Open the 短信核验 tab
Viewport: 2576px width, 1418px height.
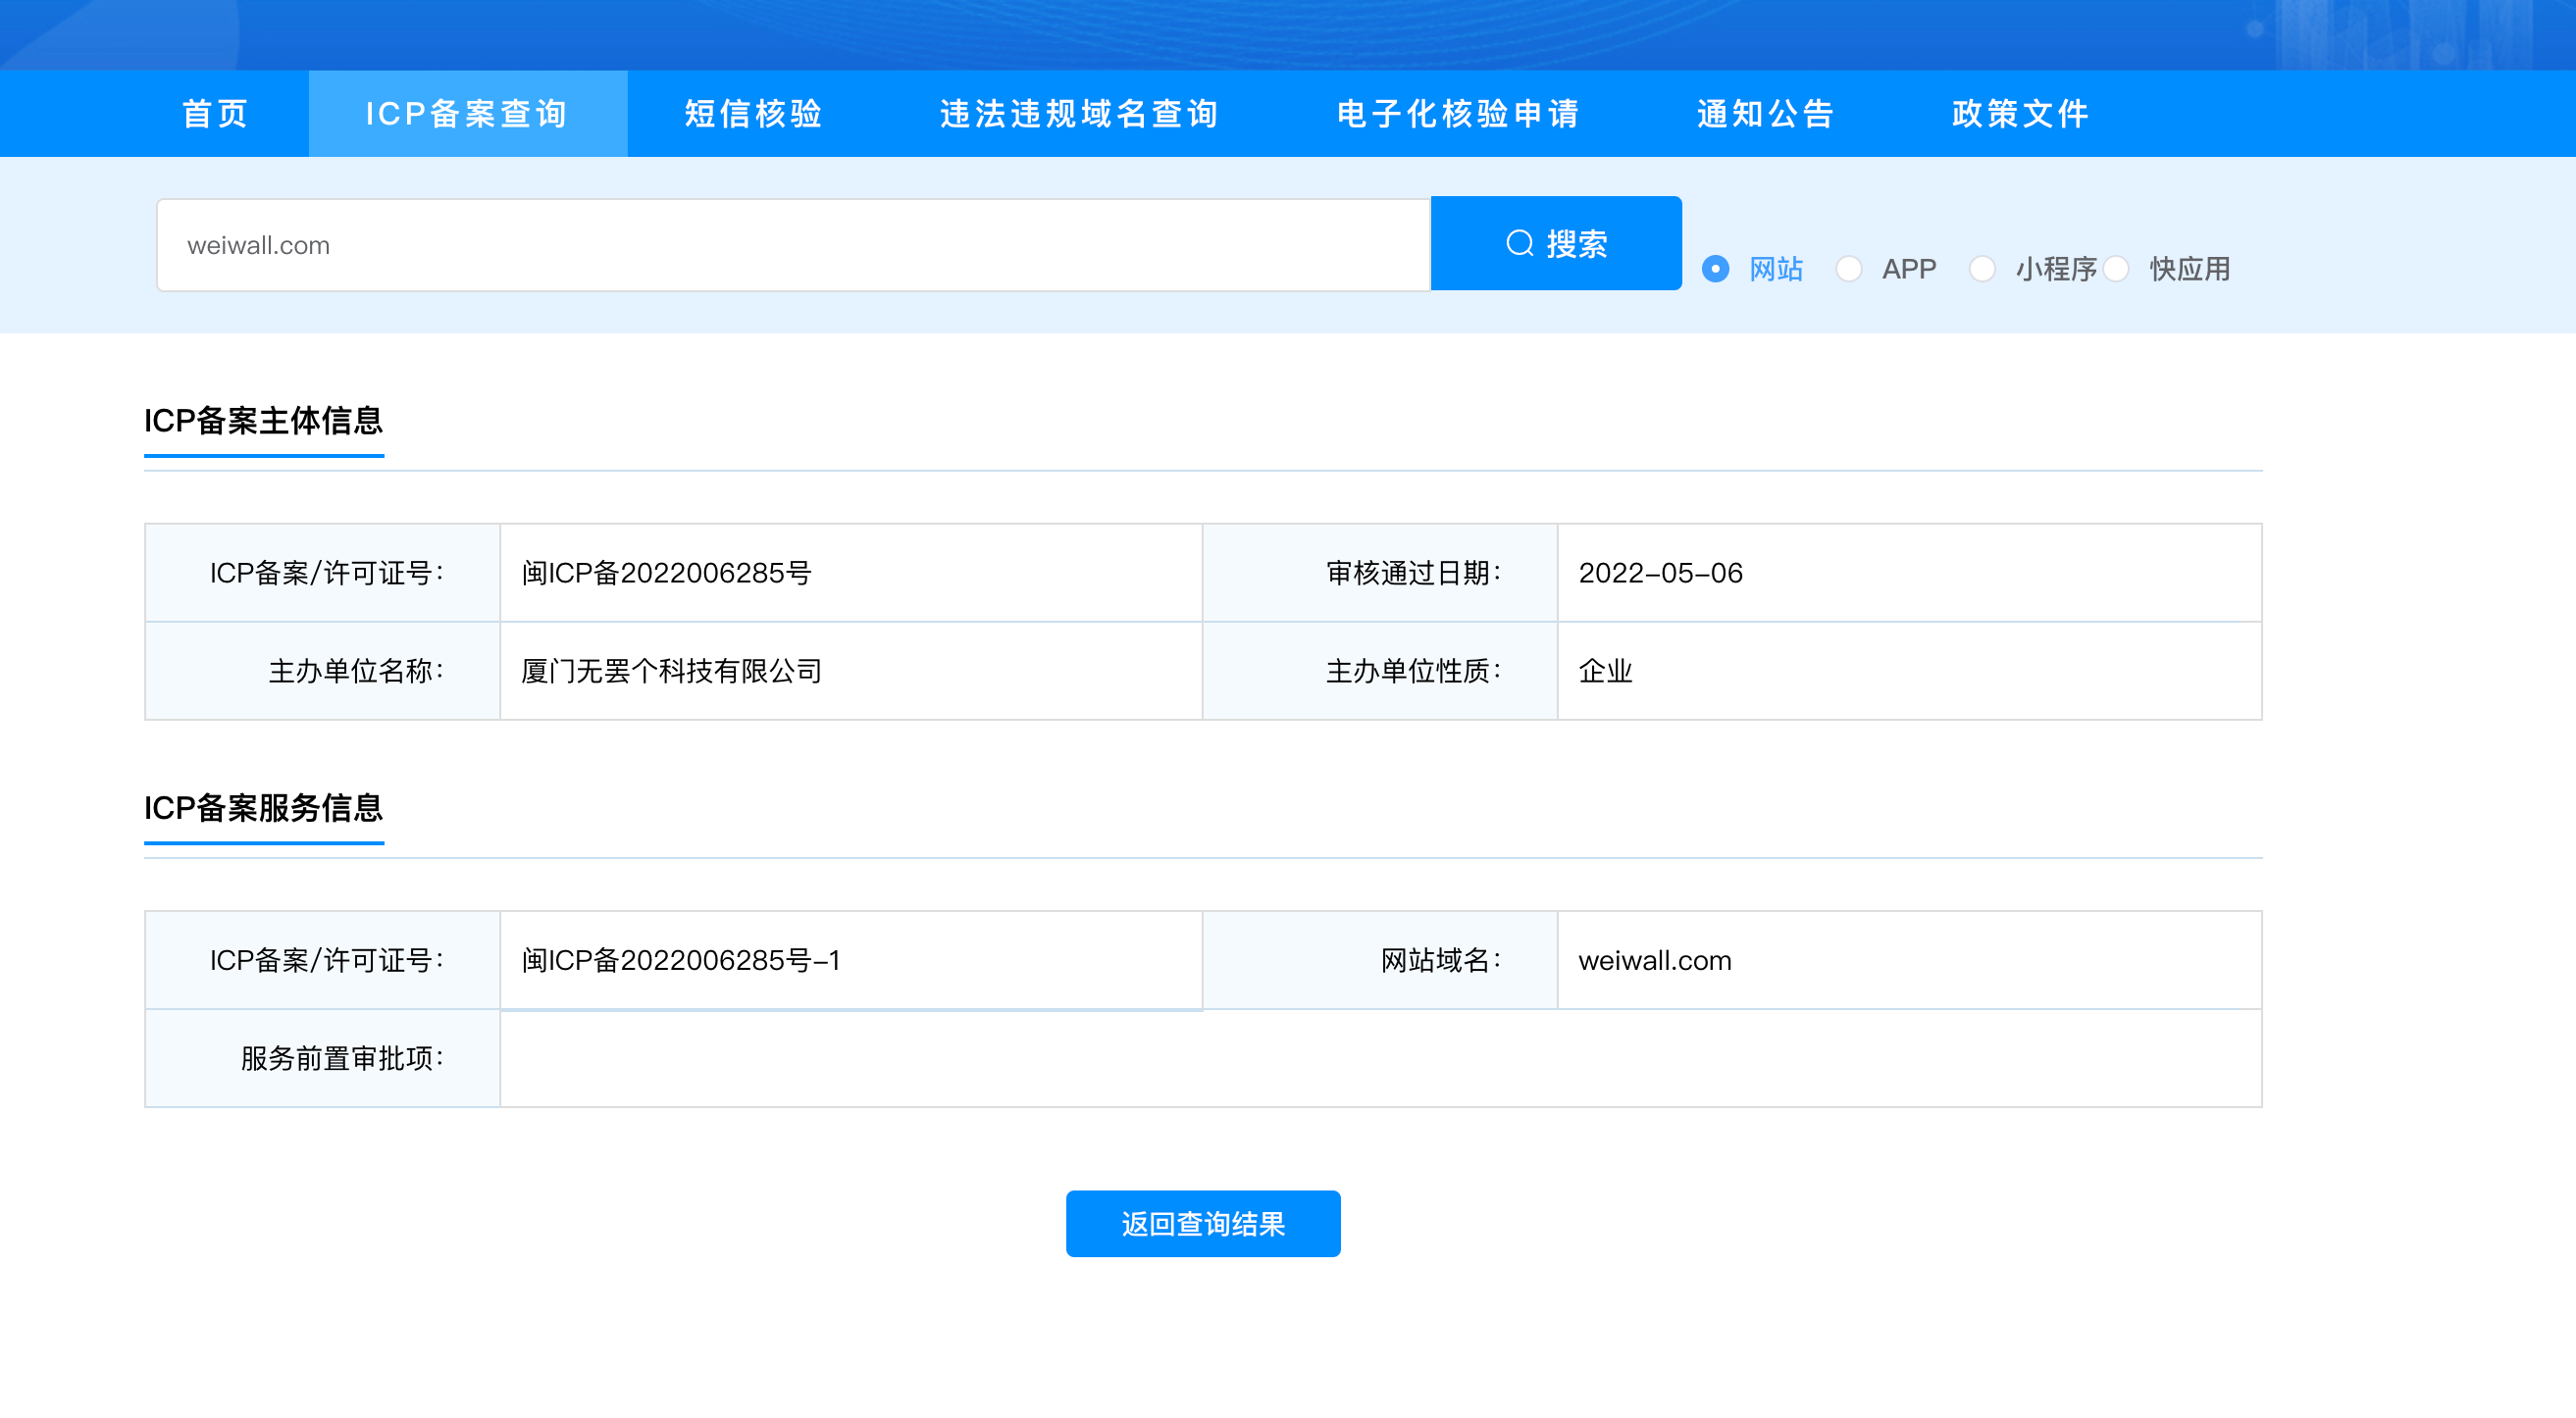753,114
